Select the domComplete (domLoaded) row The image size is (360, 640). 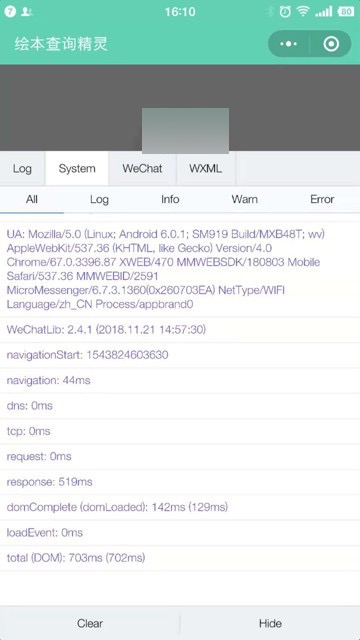coord(180,507)
